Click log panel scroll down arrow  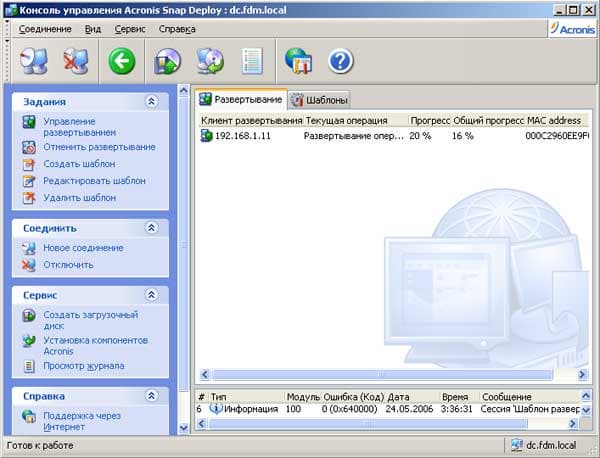click(x=586, y=410)
